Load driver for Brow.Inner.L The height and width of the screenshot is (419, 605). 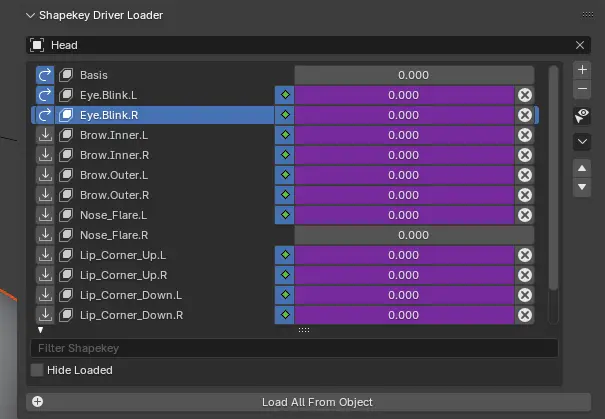45,135
